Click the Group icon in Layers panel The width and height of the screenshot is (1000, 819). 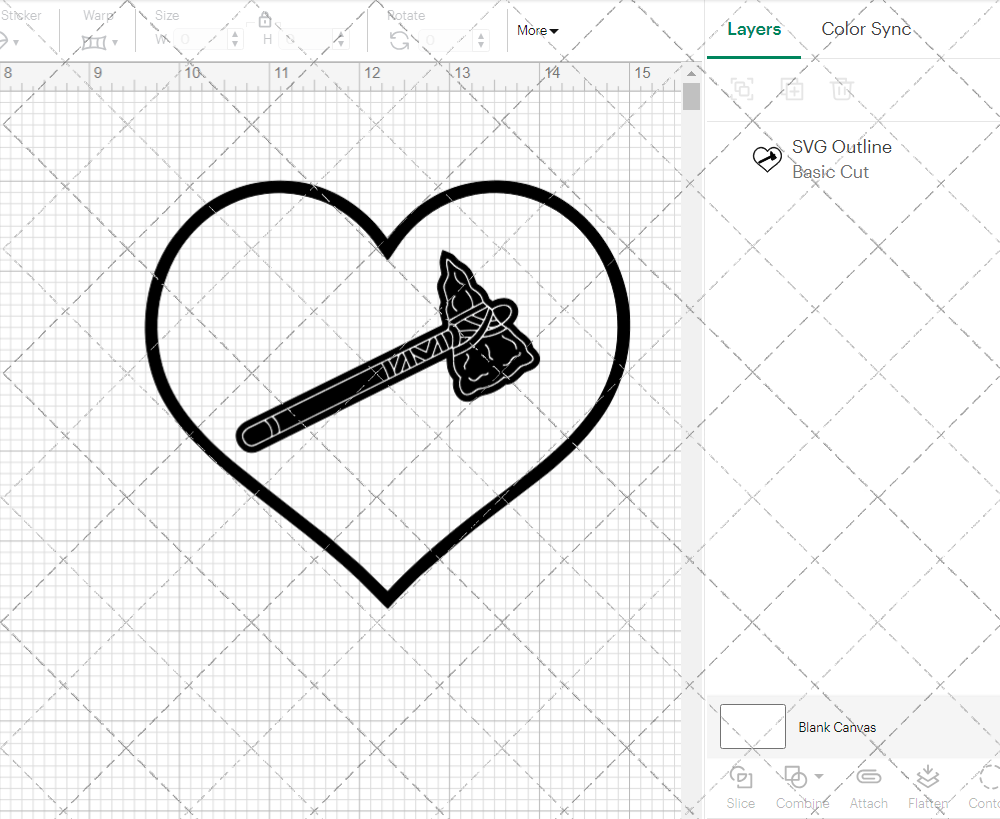point(742,89)
